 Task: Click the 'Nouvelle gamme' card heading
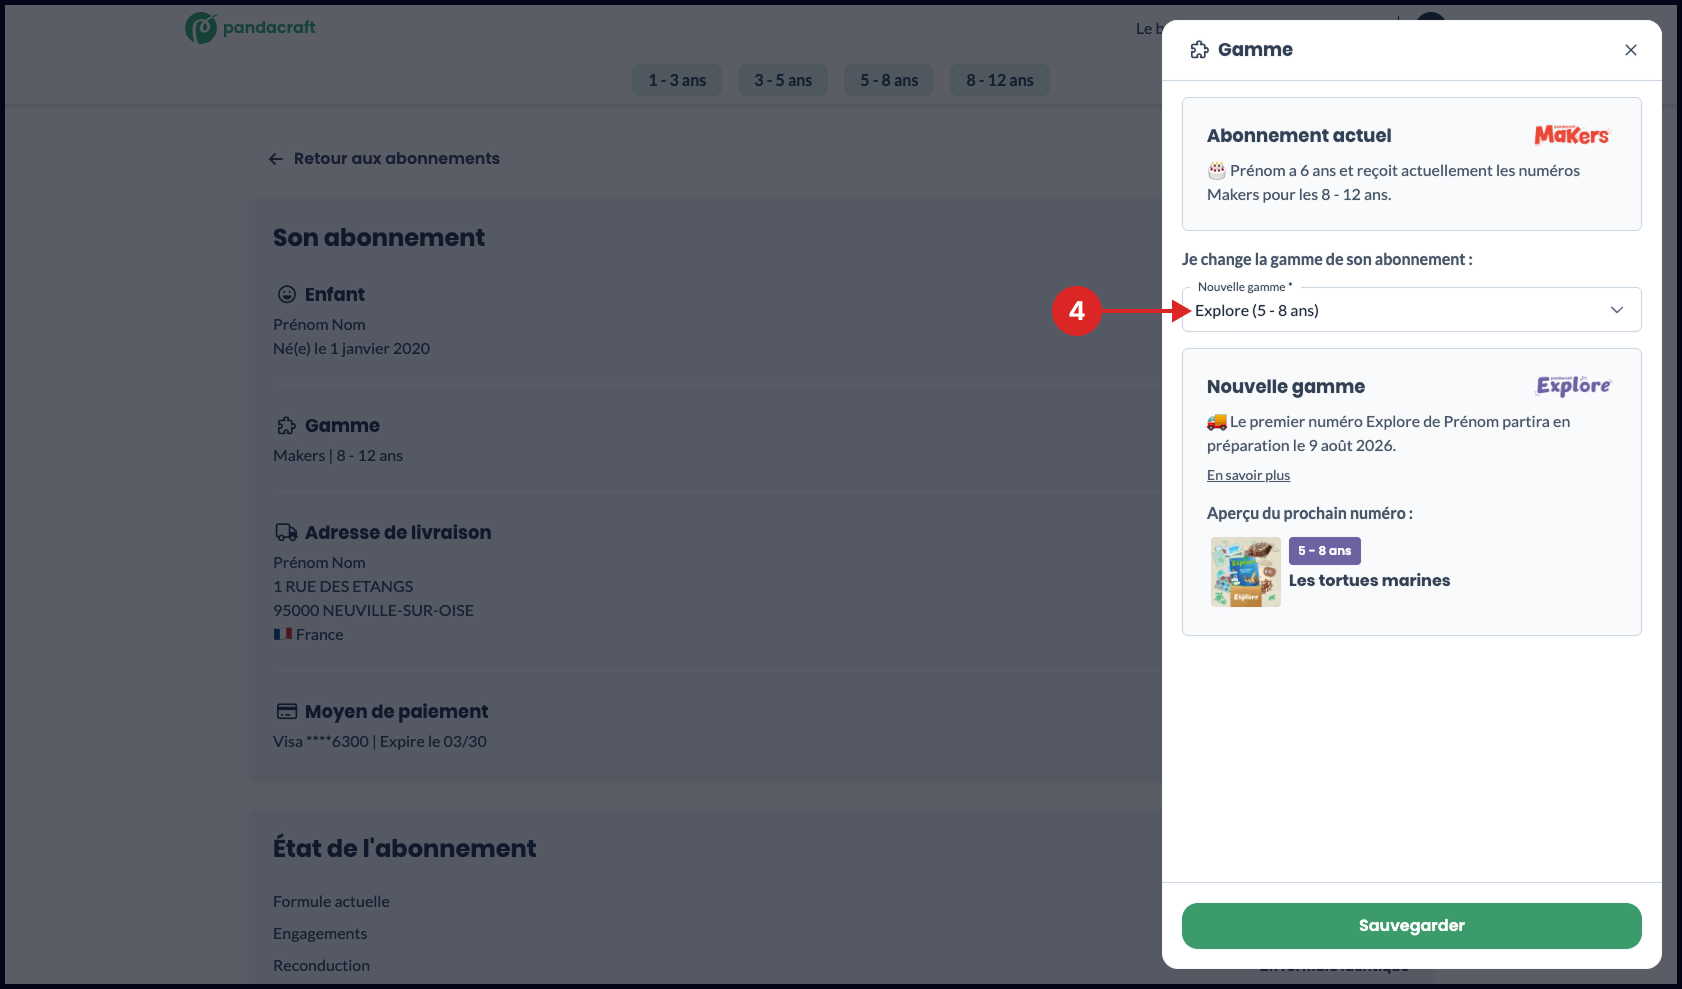tap(1286, 386)
